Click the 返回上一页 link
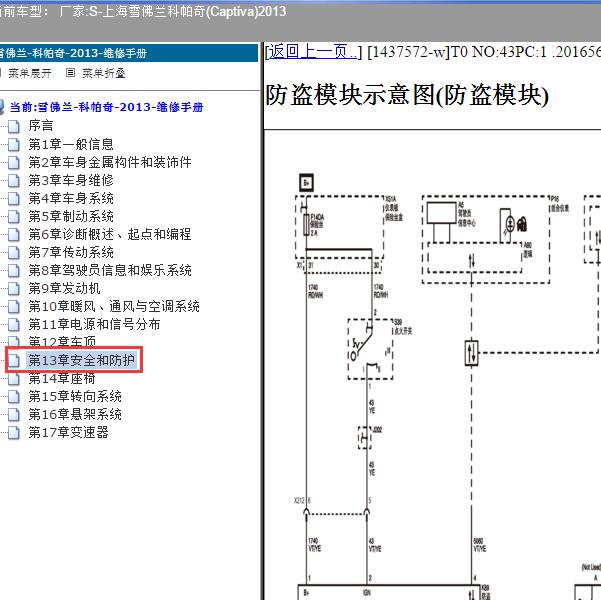This screenshot has height=600, width=601. tap(313, 52)
